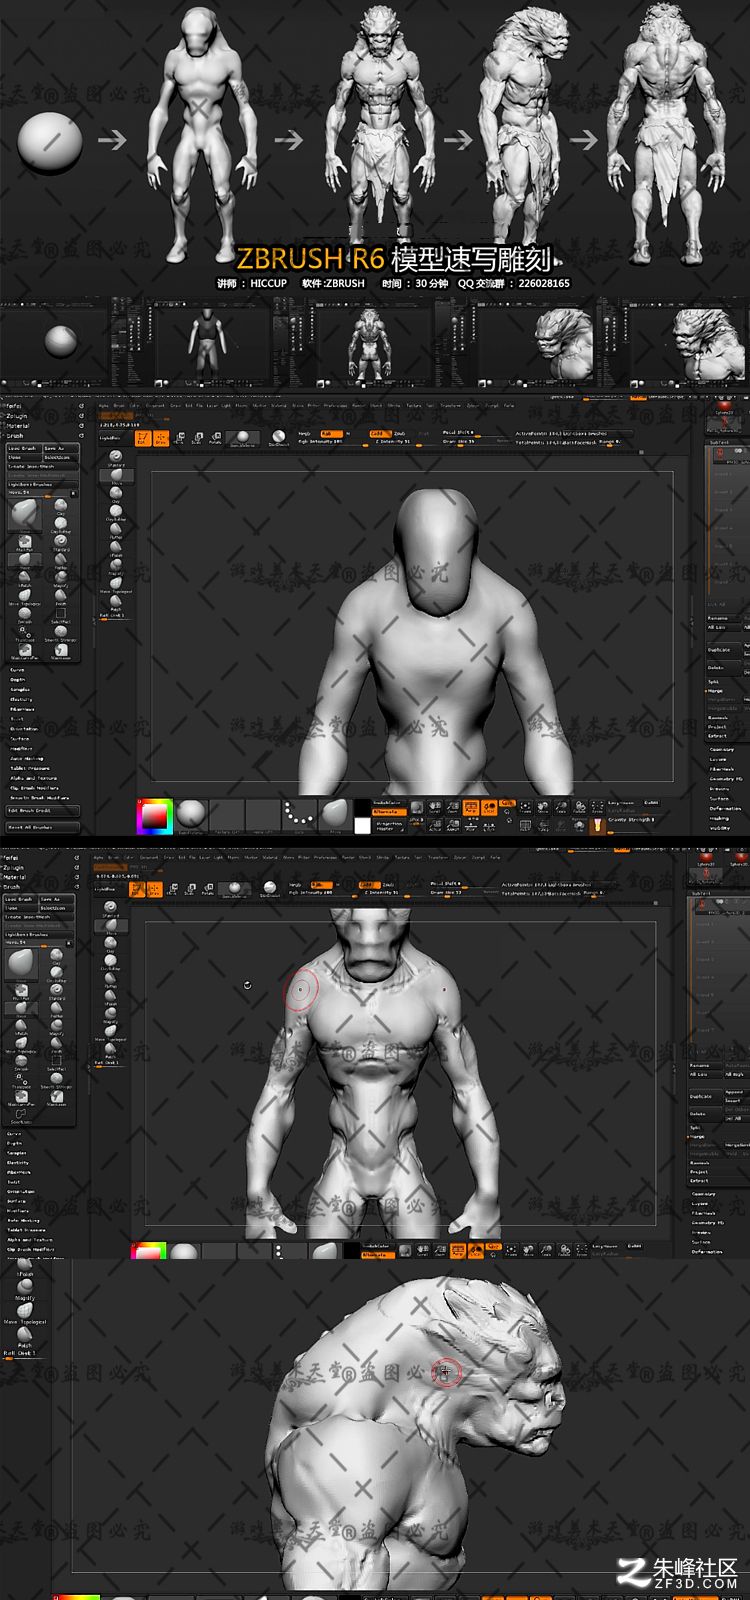The height and width of the screenshot is (1600, 750).
Task: Open material sphere in faceless-model window's bottom shelf
Action: click(x=190, y=816)
